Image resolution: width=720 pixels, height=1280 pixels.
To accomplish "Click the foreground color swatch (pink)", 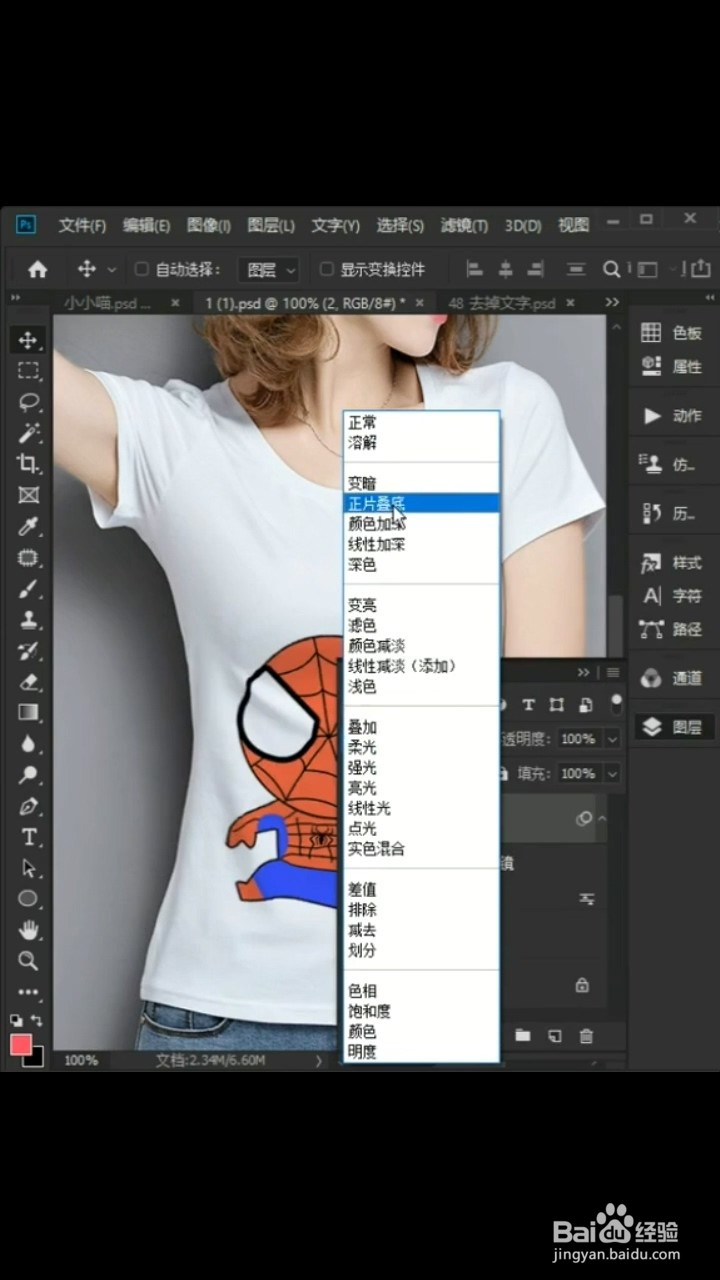I will tap(20, 1044).
